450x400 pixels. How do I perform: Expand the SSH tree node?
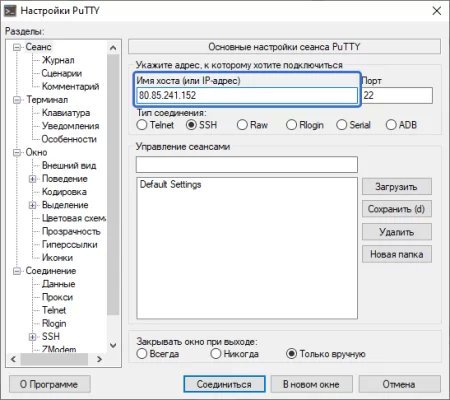(32, 337)
